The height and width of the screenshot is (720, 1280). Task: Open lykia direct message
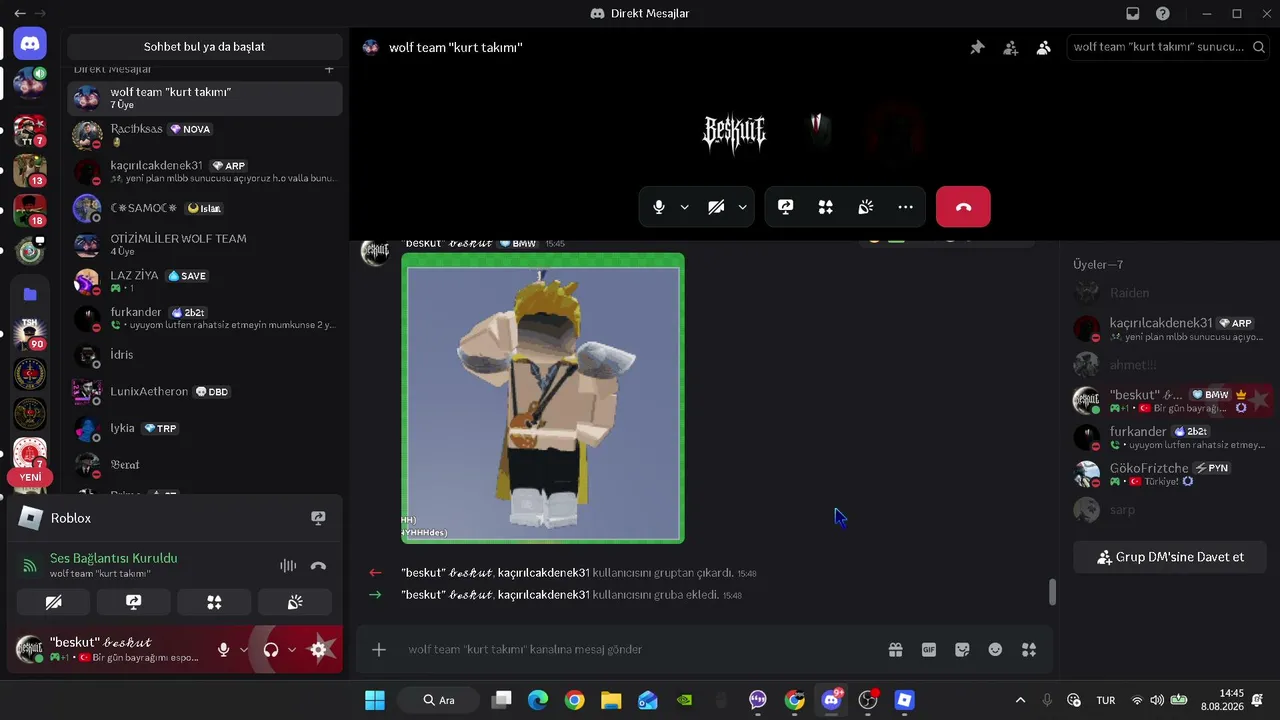coord(205,429)
